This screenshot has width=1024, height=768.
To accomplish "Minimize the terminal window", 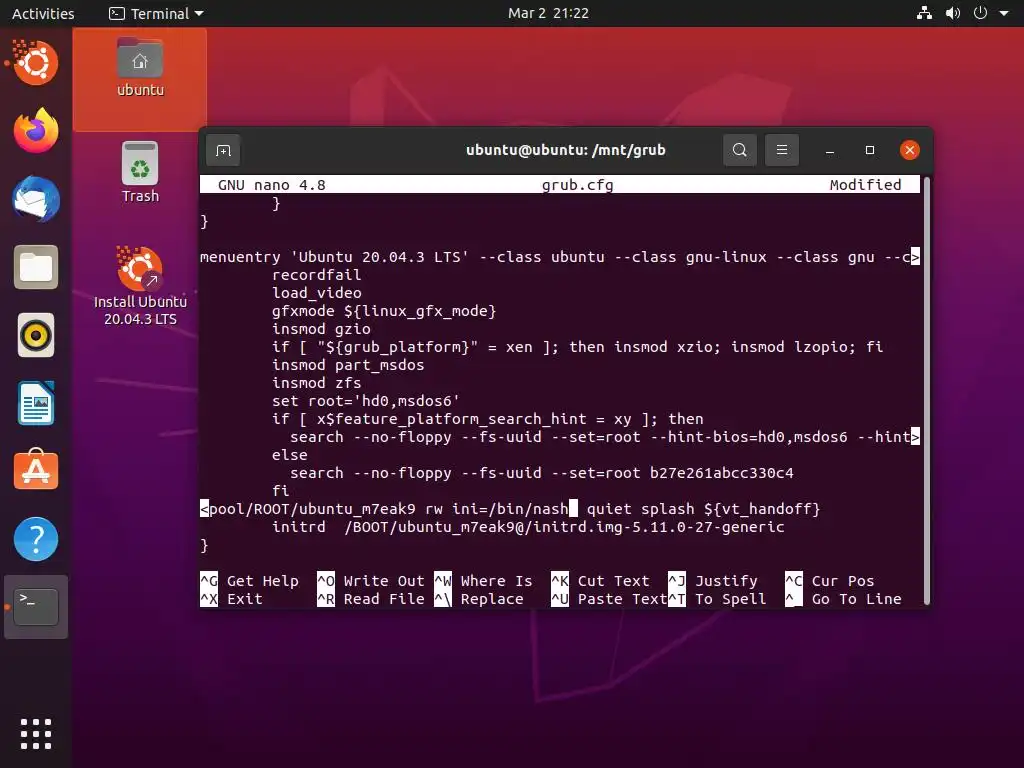I will (x=830, y=150).
